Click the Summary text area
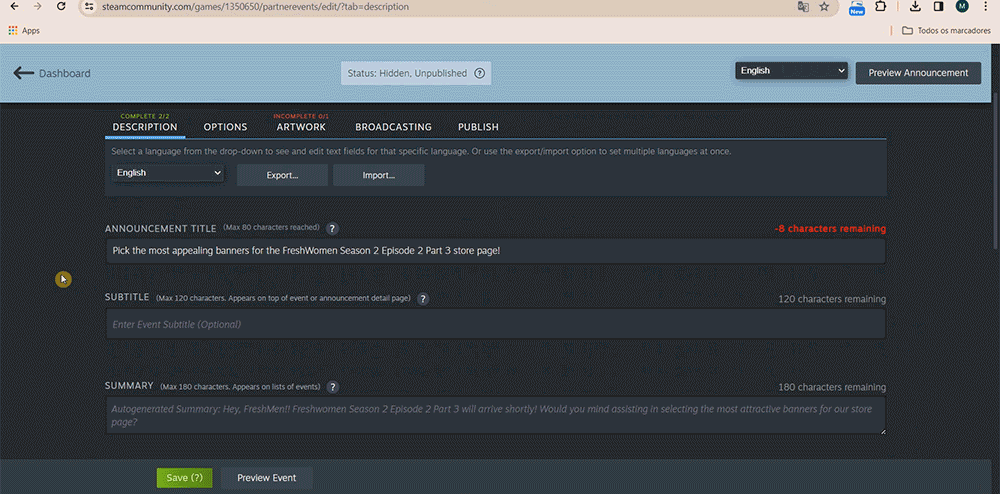Image resolution: width=1000 pixels, height=494 pixels. coord(496,415)
